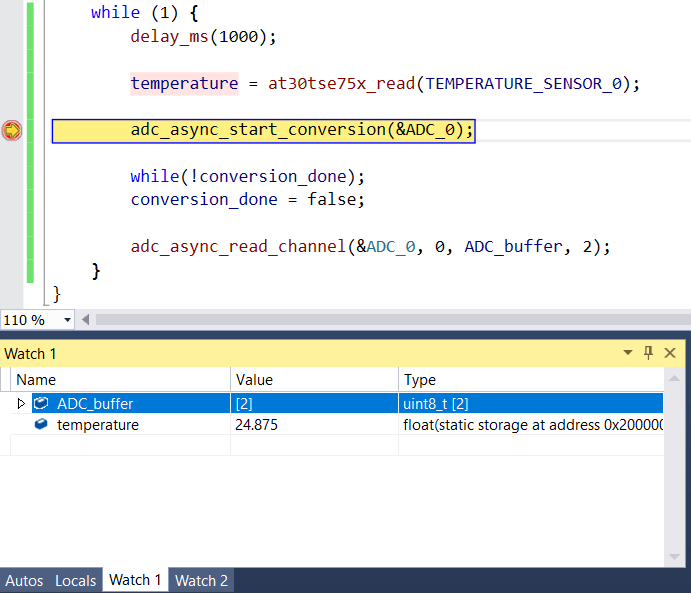Switch to the Locals tab
Image resolution: width=691 pixels, height=593 pixels.
pos(76,580)
